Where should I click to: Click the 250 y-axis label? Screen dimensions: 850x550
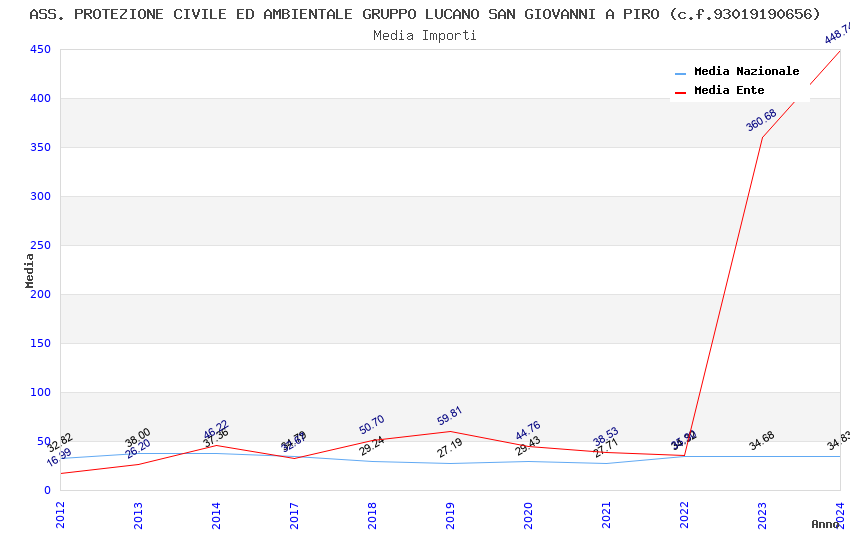(41, 245)
